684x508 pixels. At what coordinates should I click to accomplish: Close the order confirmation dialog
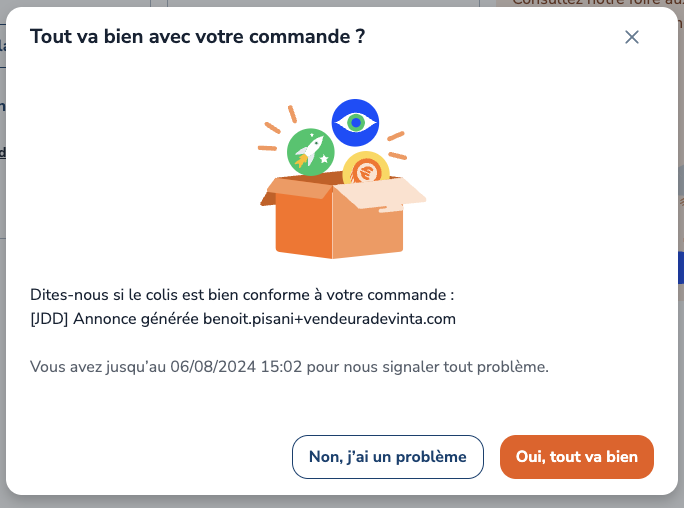tap(632, 37)
